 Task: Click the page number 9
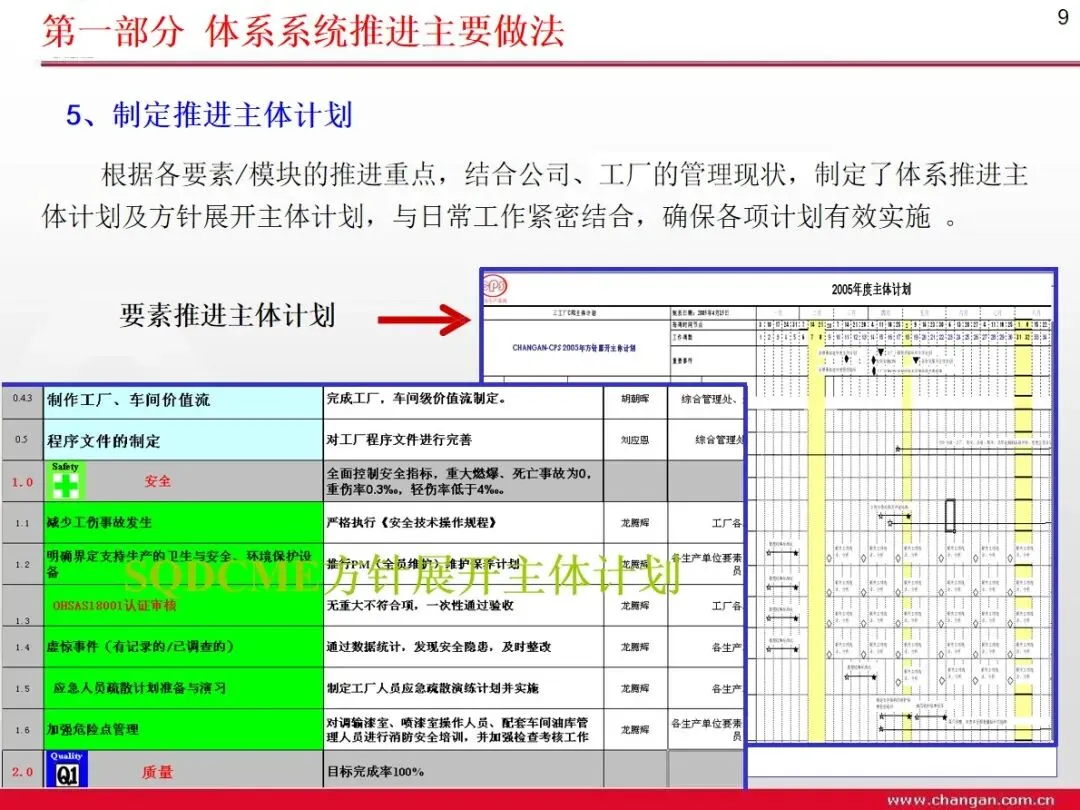1063,17
